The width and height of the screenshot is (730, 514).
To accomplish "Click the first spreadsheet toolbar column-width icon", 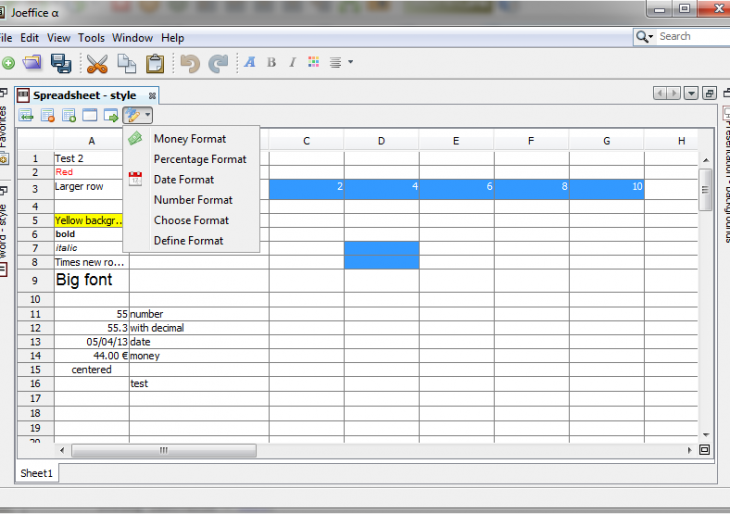I will point(27,115).
